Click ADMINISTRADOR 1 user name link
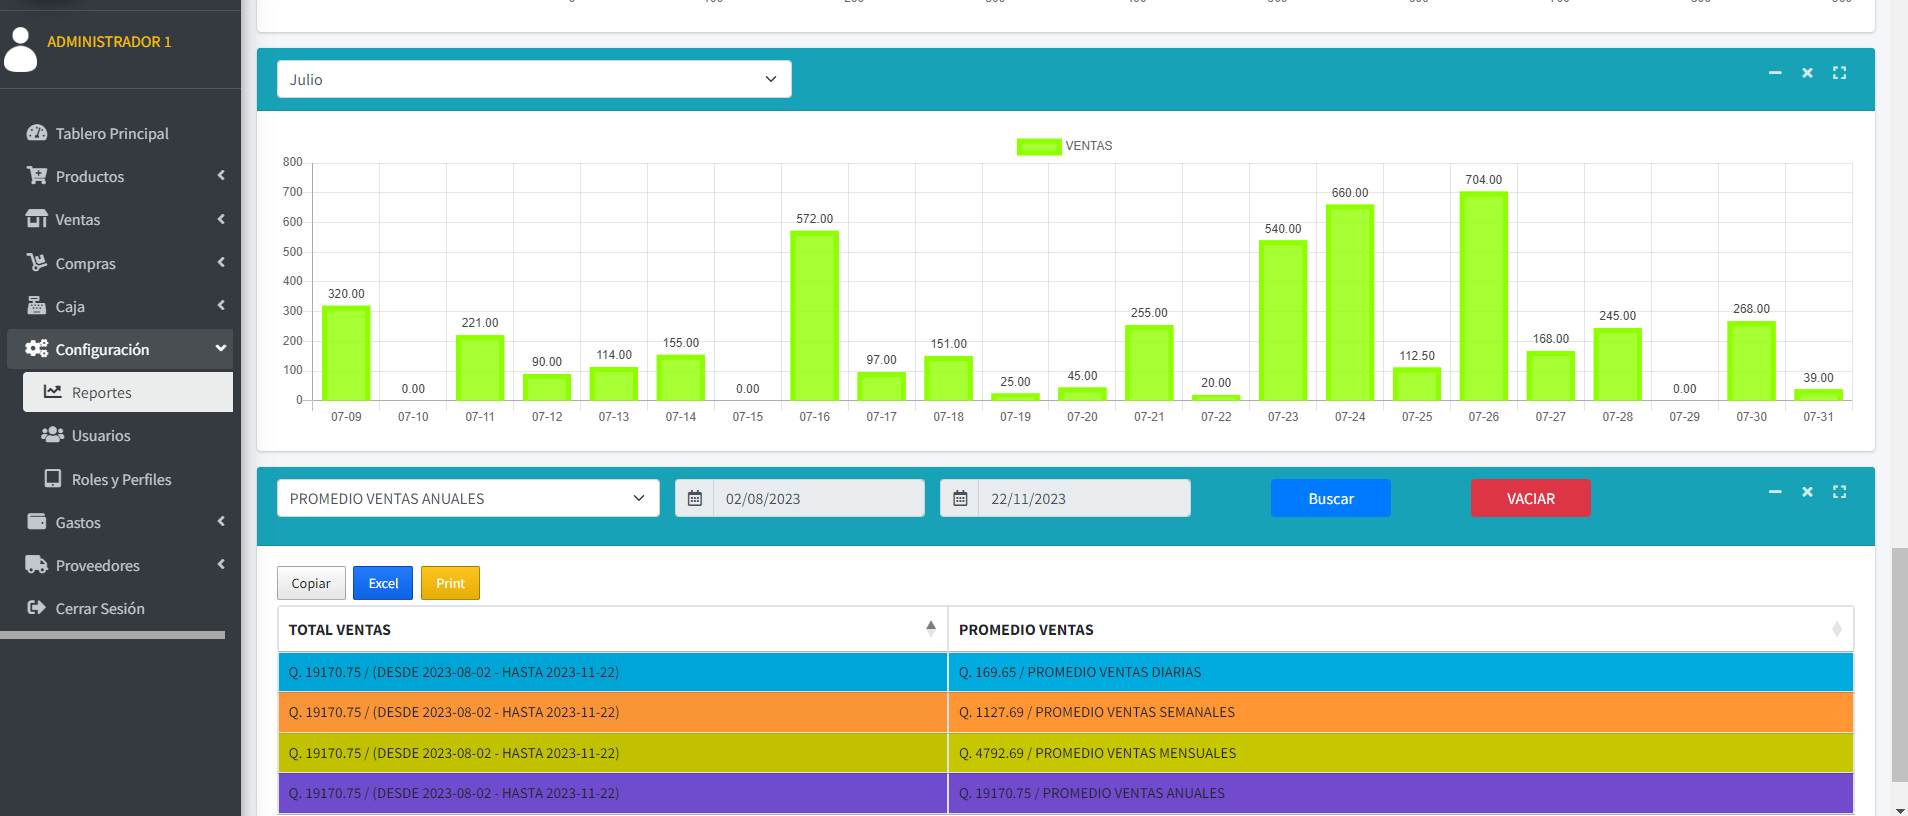This screenshot has height=816, width=1908. (x=109, y=42)
